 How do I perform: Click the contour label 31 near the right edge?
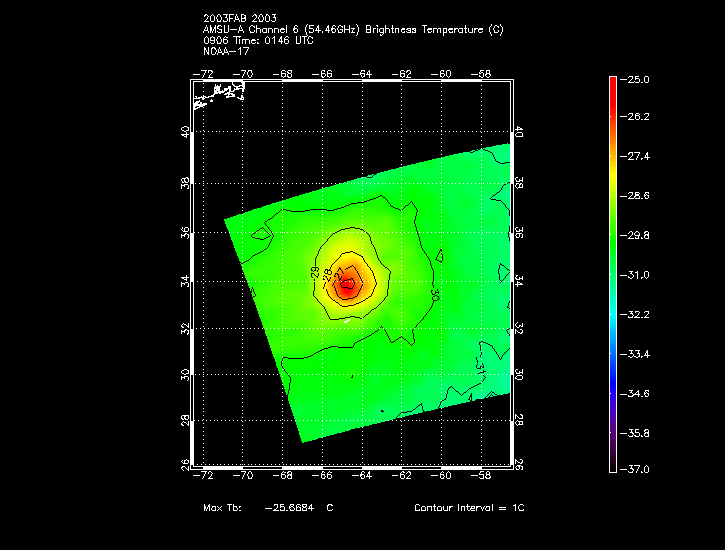[x=482, y=367]
